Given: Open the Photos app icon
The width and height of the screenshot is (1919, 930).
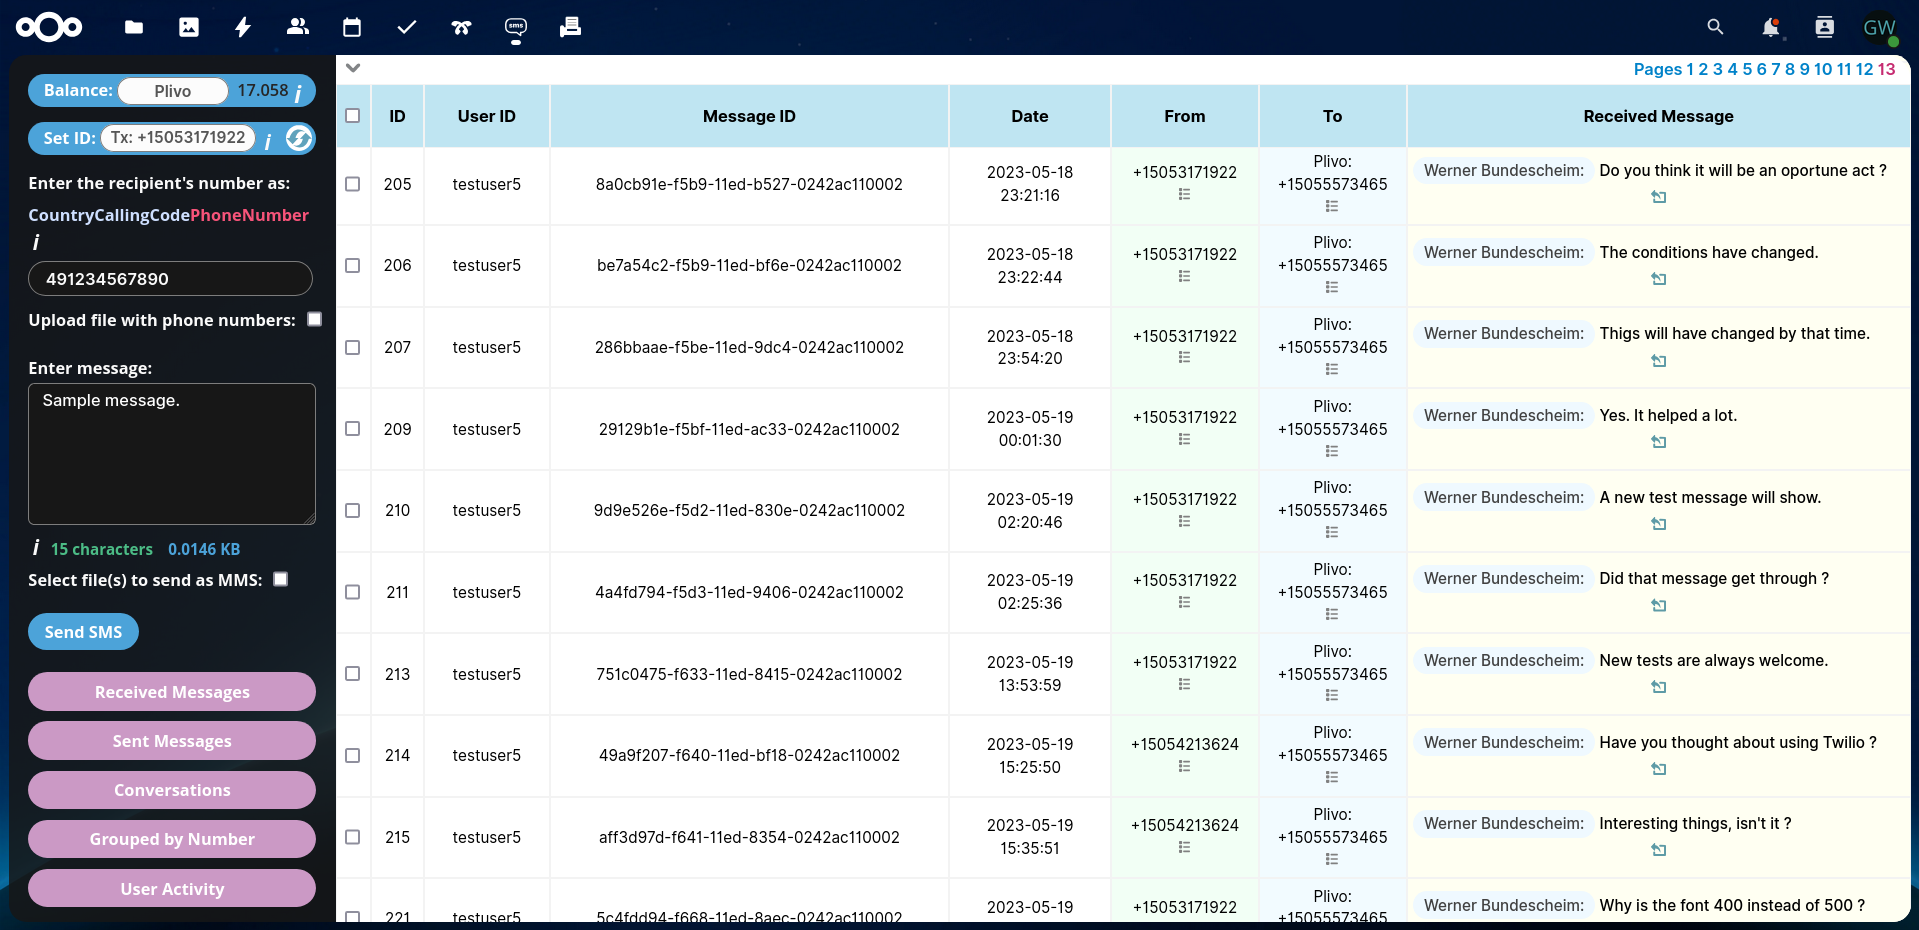Looking at the screenshot, I should point(189,27).
